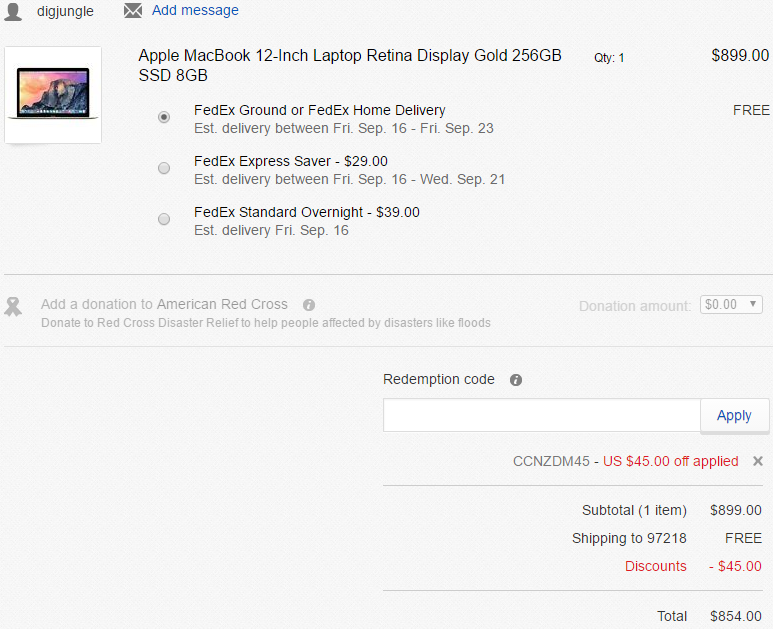Choose the FedEx Express Saver $29.00 radio button
The width and height of the screenshot is (773, 629).
pyautogui.click(x=164, y=168)
